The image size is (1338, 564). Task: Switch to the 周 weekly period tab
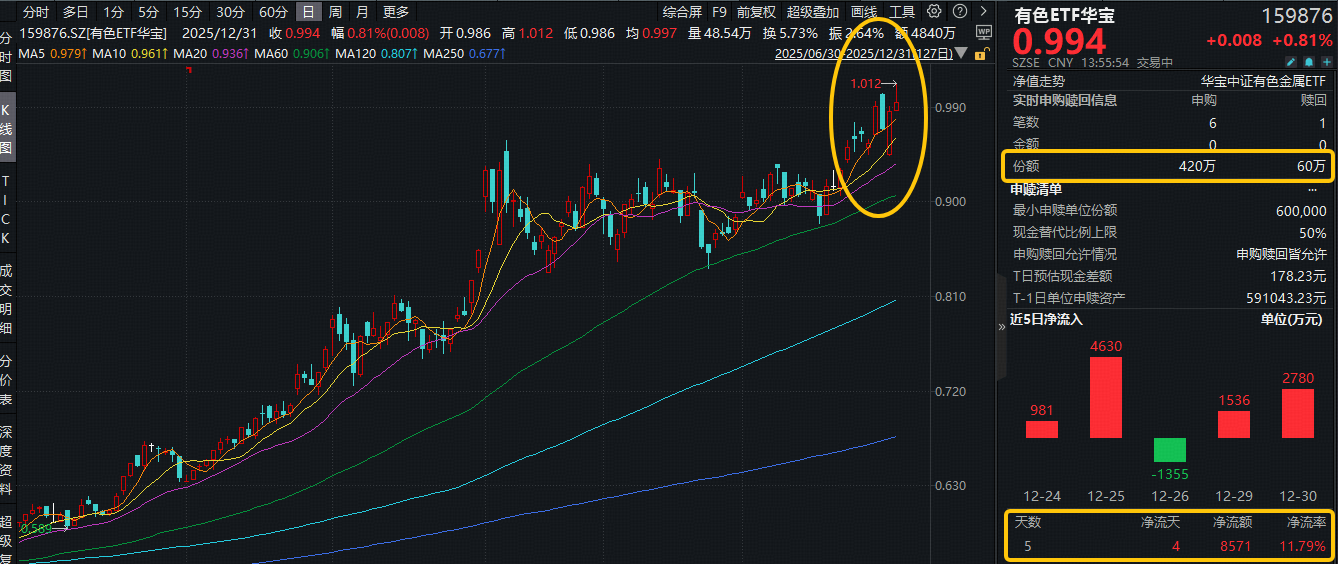coord(335,12)
